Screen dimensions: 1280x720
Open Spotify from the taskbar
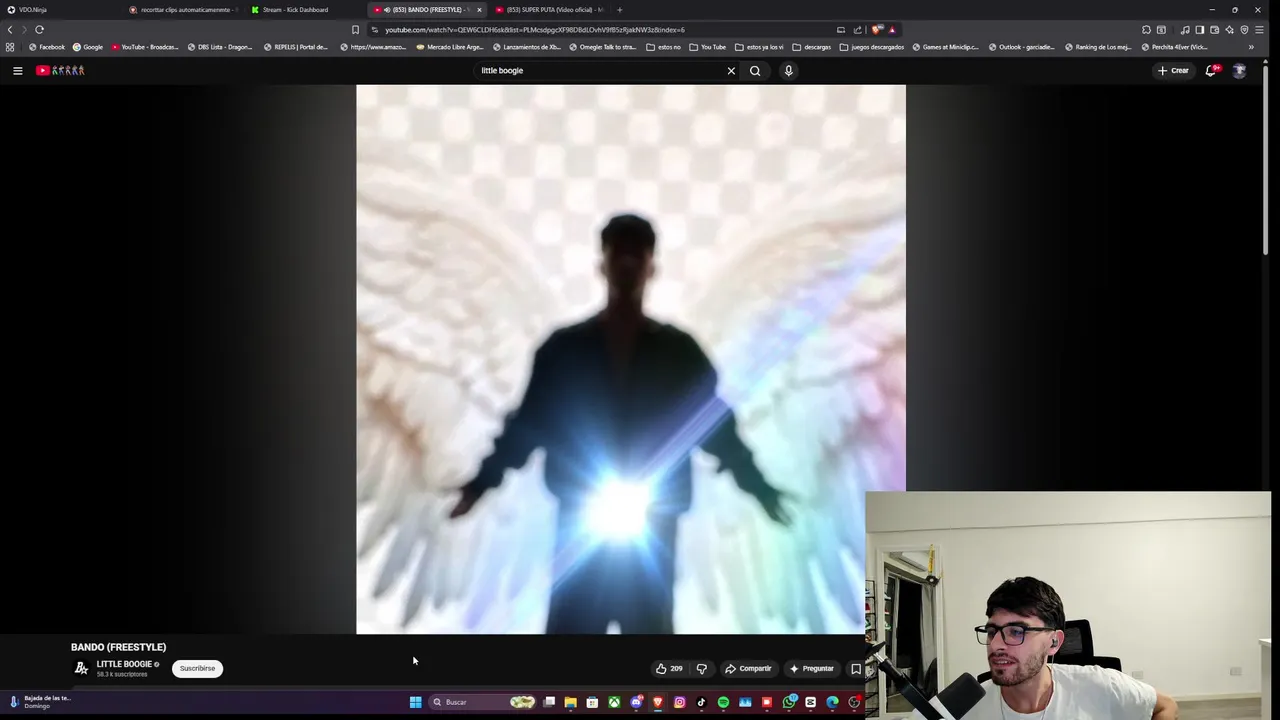pyautogui.click(x=723, y=702)
